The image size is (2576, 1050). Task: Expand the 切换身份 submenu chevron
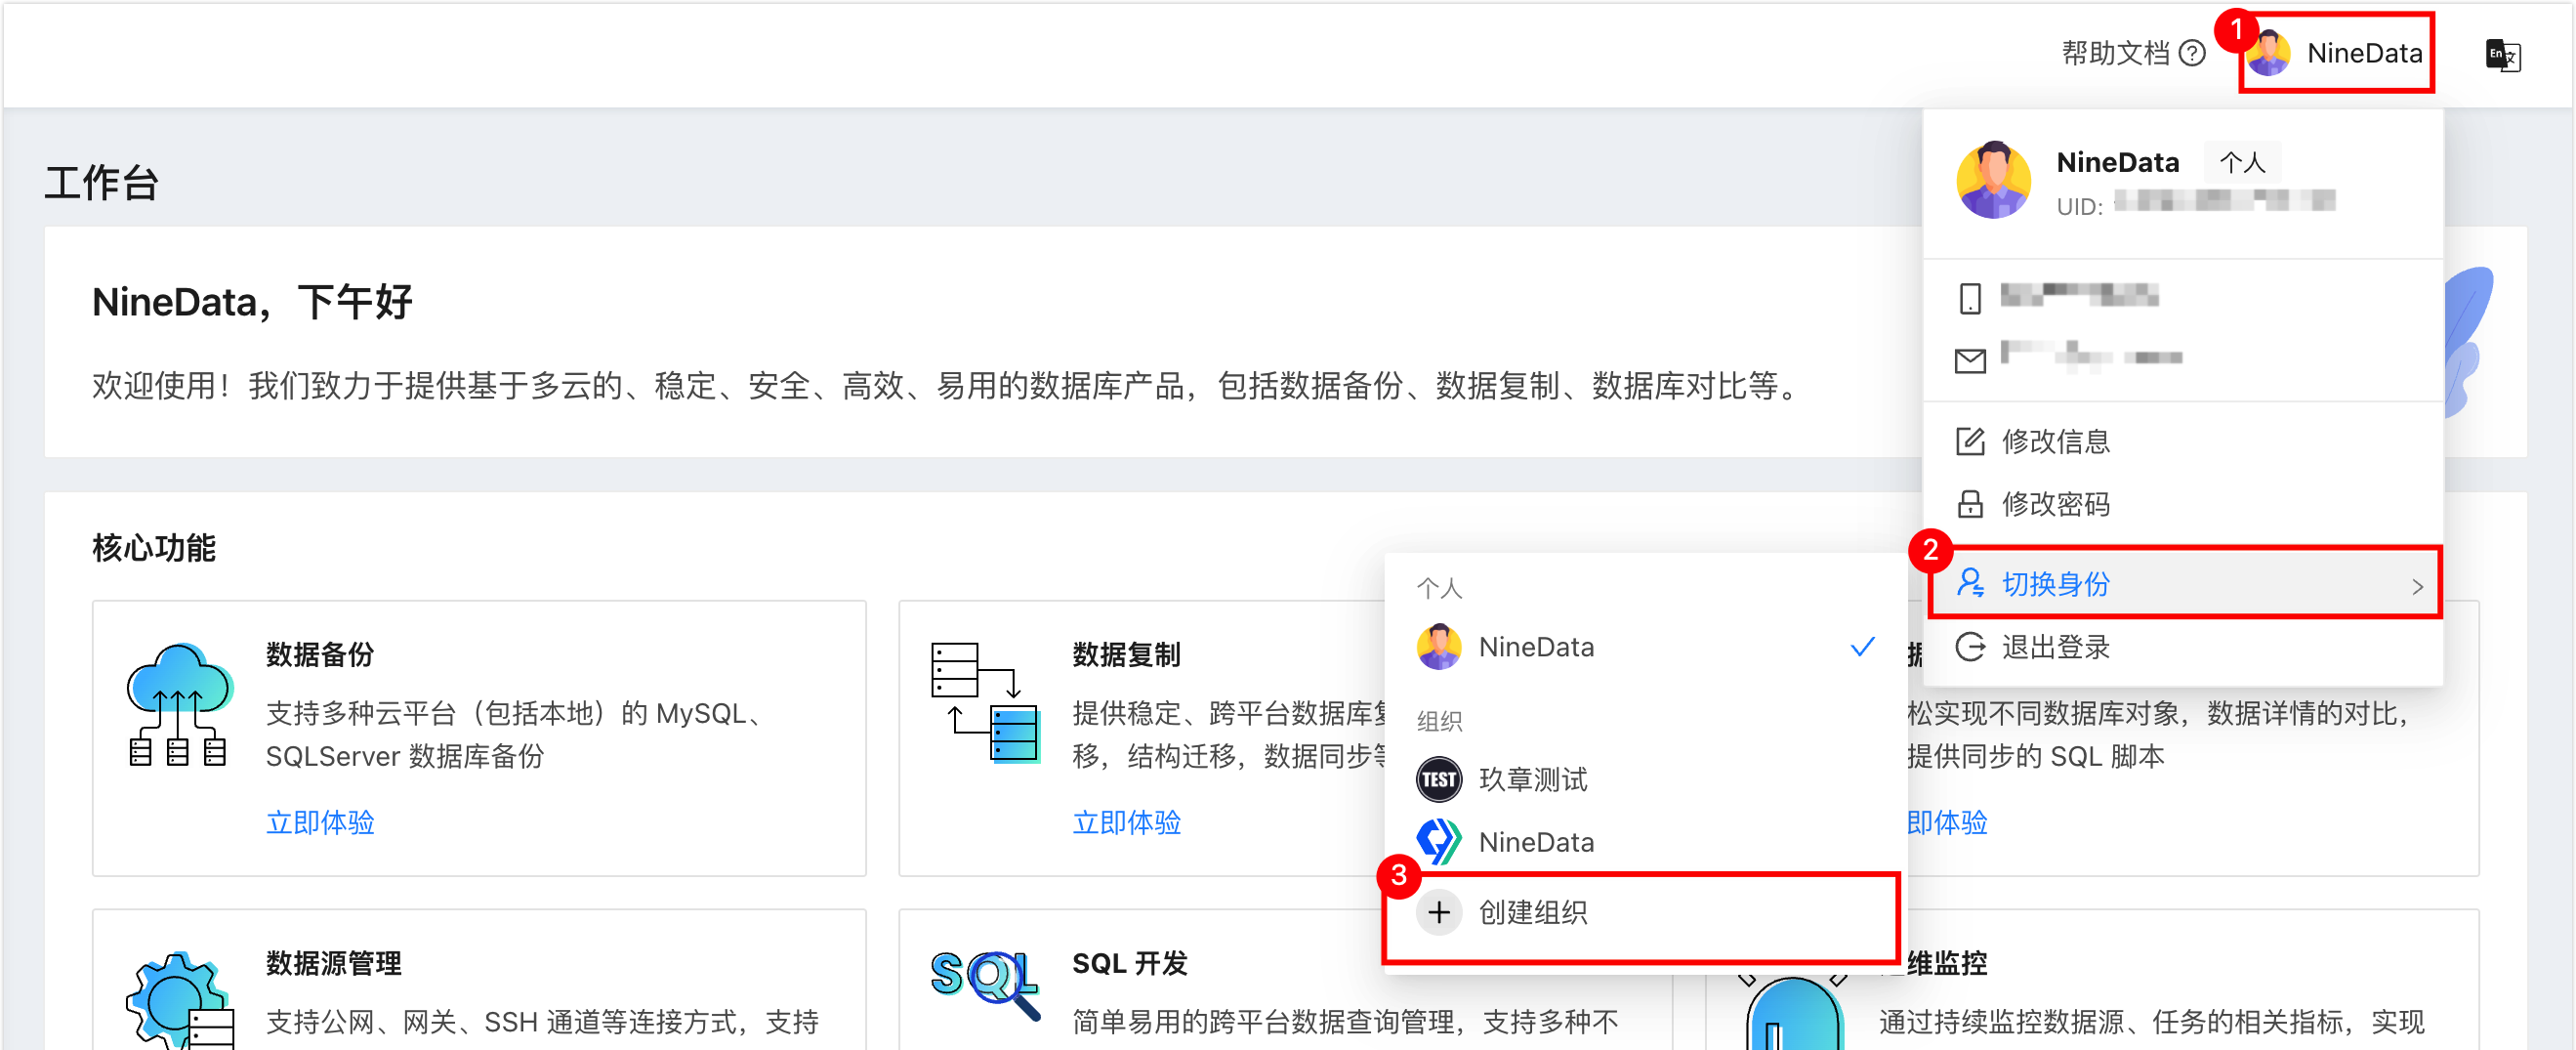2417,586
